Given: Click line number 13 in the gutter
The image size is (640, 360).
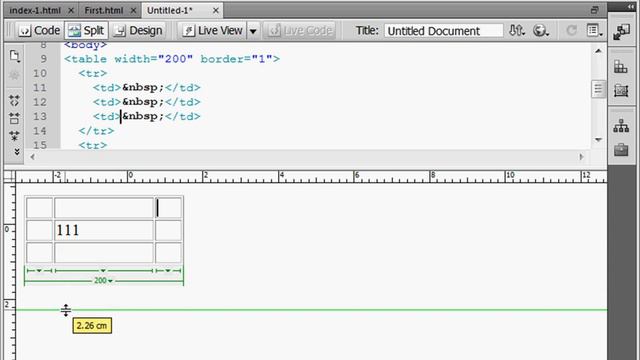Looking at the screenshot, I should pos(40,117).
